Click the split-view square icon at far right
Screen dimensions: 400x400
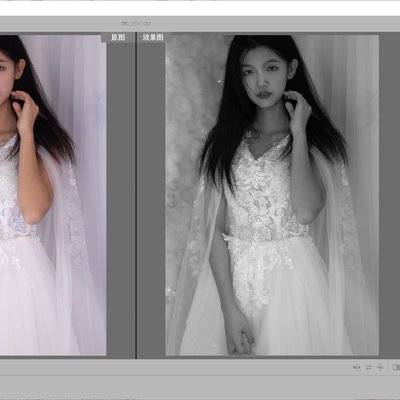click(396, 367)
